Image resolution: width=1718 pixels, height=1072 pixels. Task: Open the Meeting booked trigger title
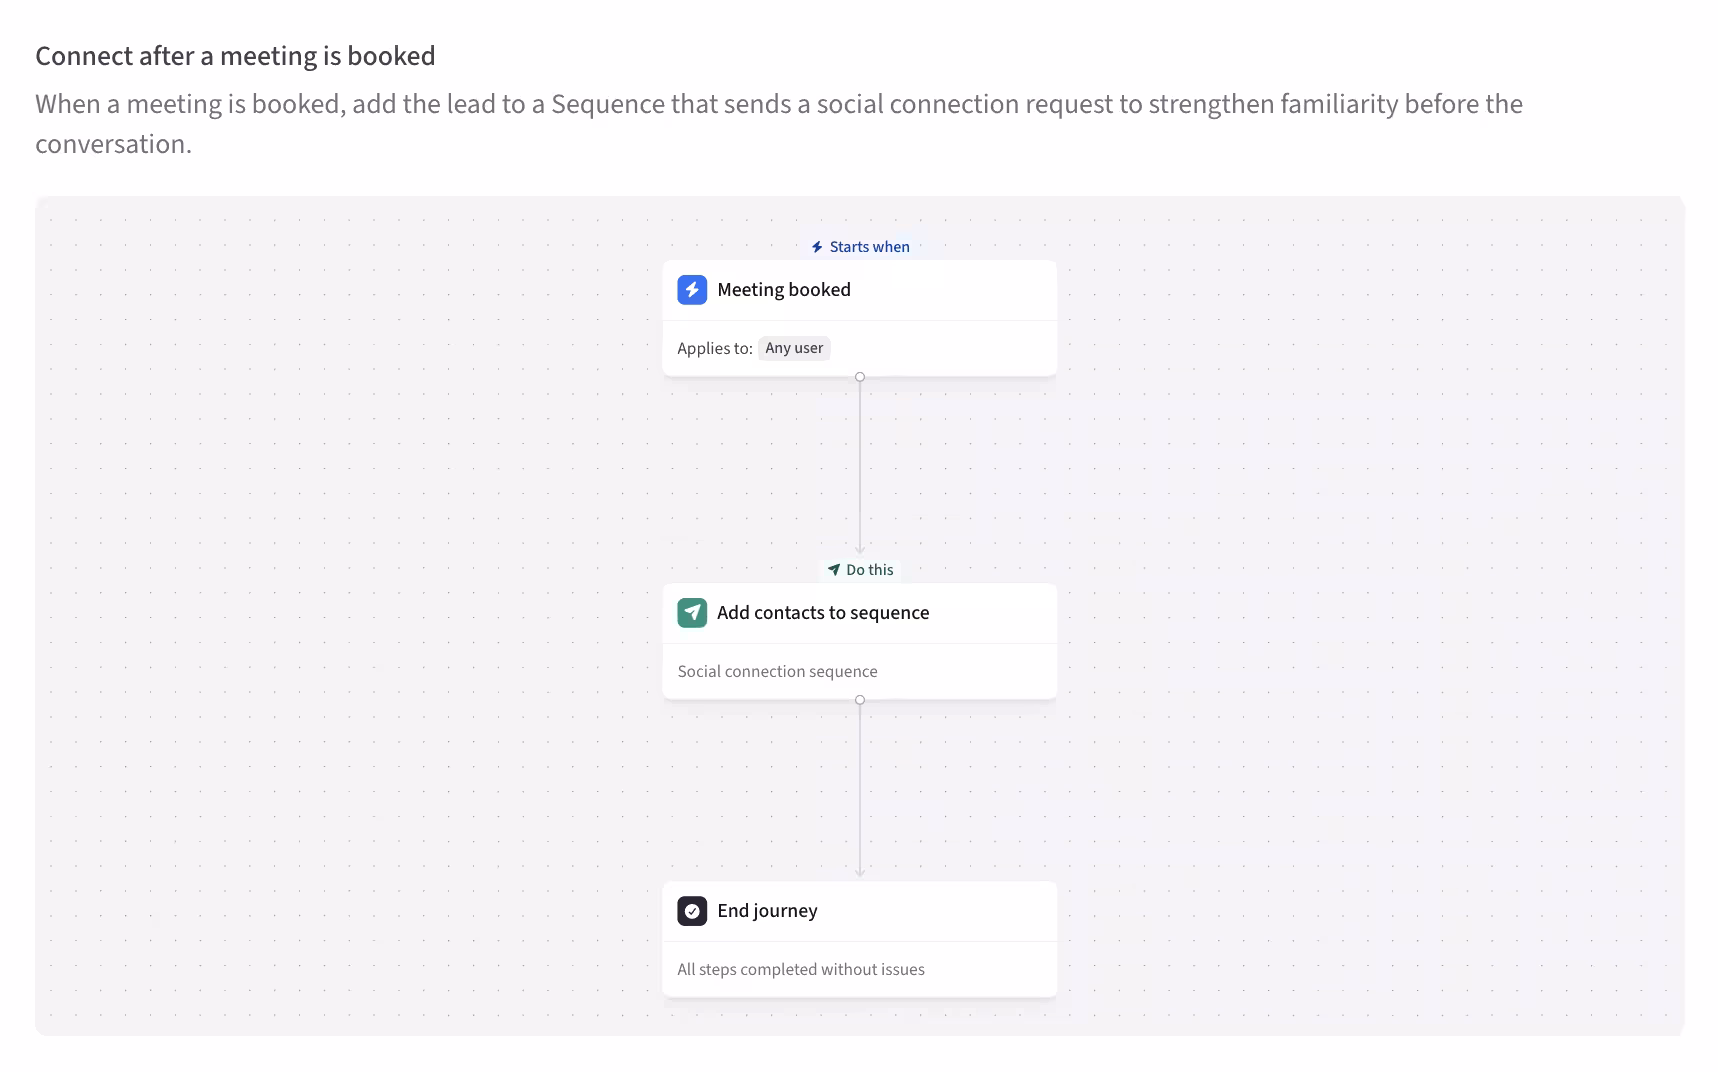click(x=784, y=290)
